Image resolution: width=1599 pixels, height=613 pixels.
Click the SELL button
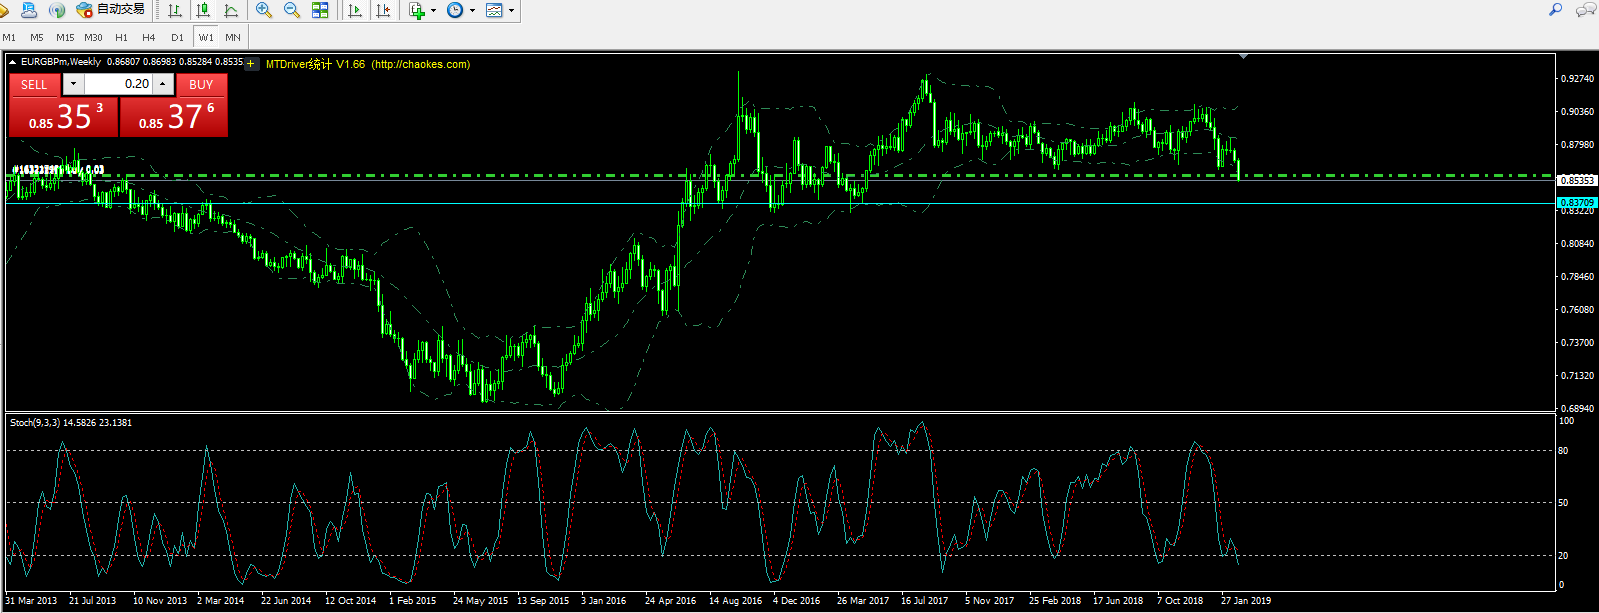(34, 85)
